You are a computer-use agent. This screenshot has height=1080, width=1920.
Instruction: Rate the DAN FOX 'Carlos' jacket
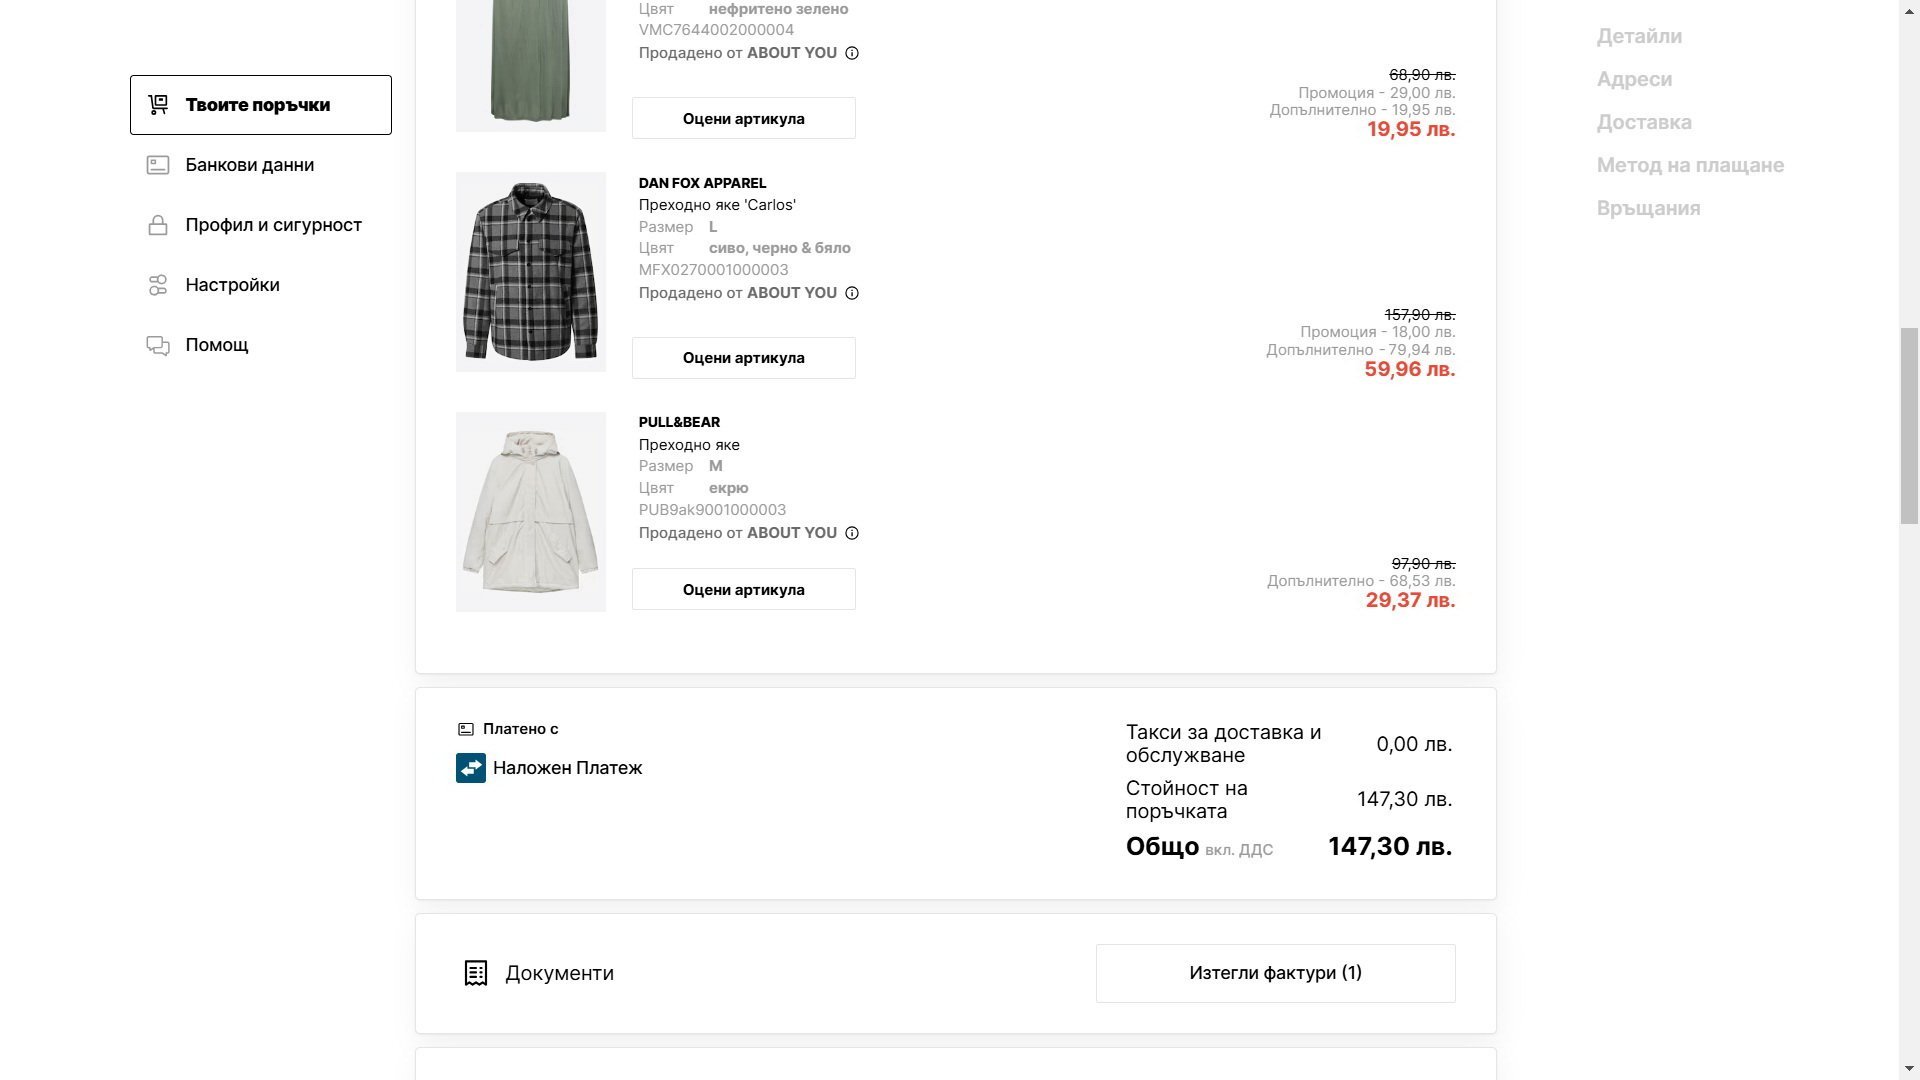pyautogui.click(x=743, y=358)
